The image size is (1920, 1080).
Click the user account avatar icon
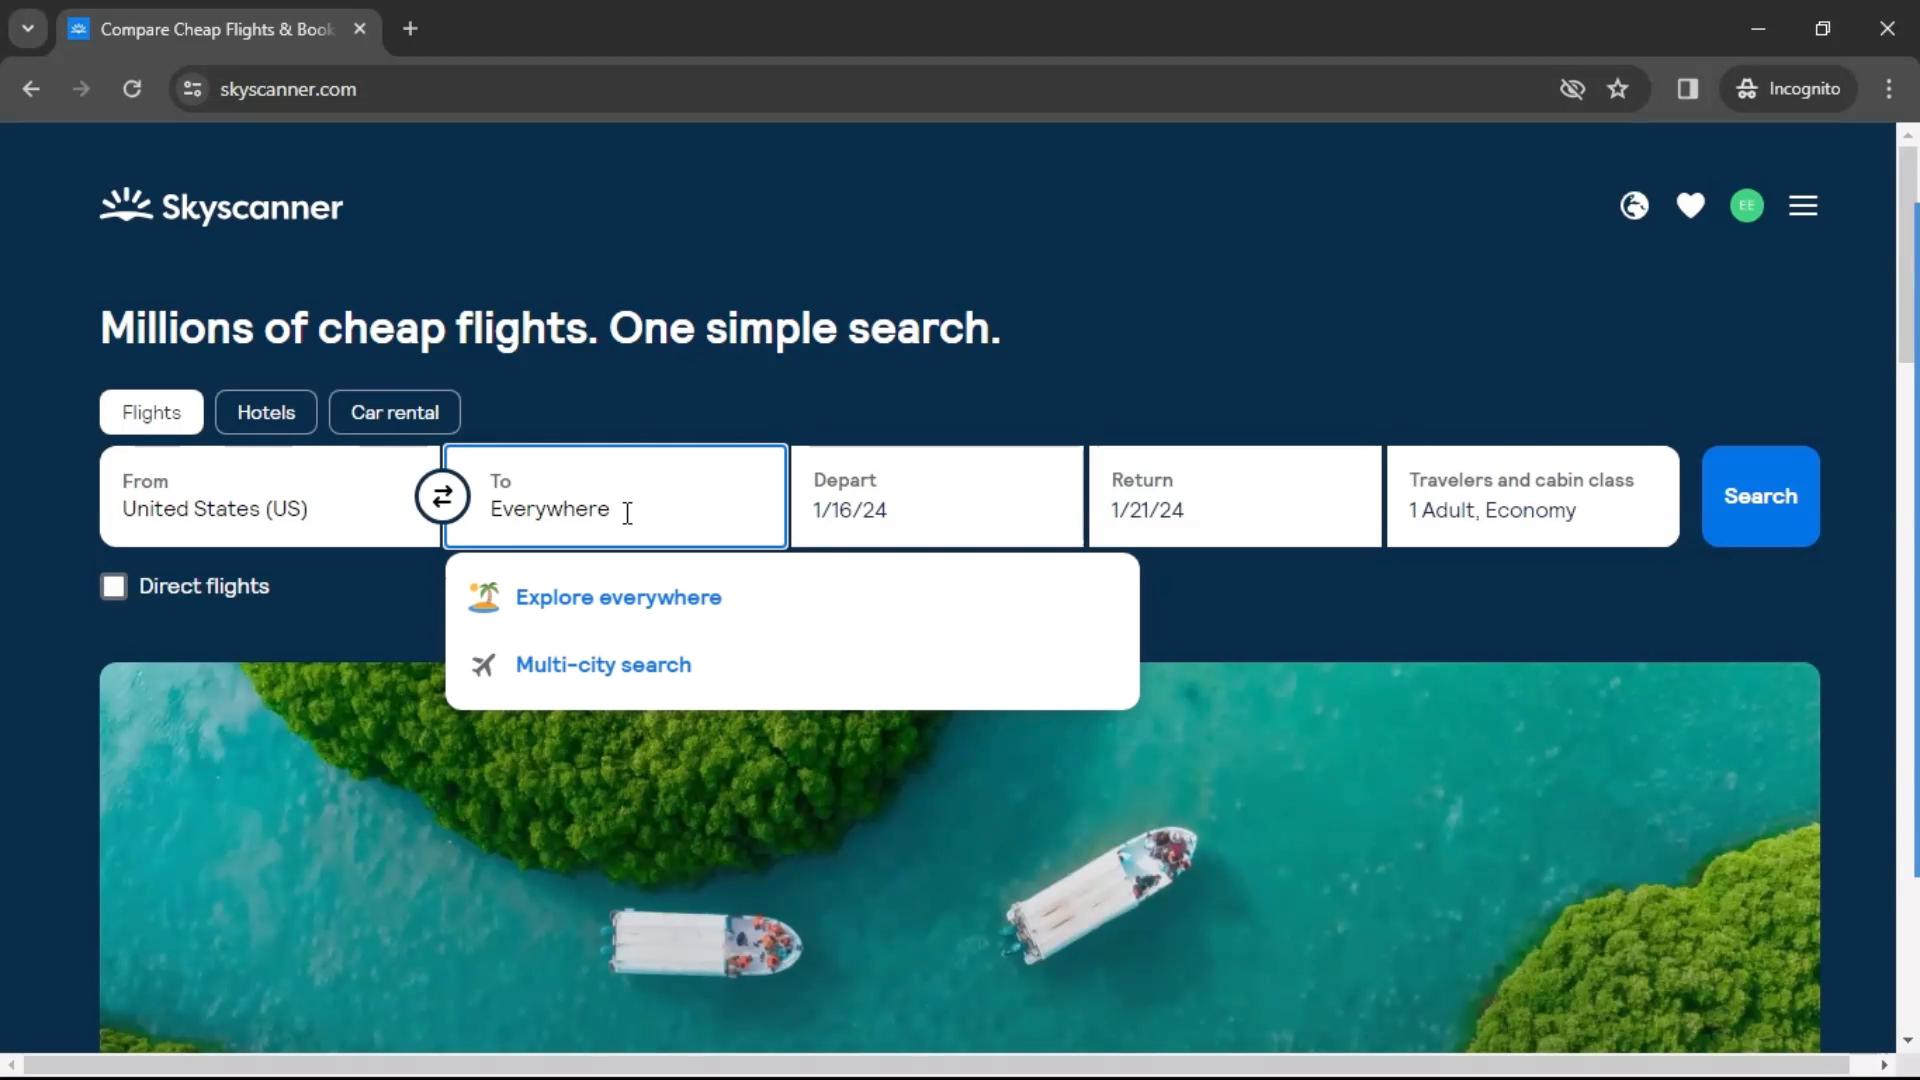coord(1747,206)
